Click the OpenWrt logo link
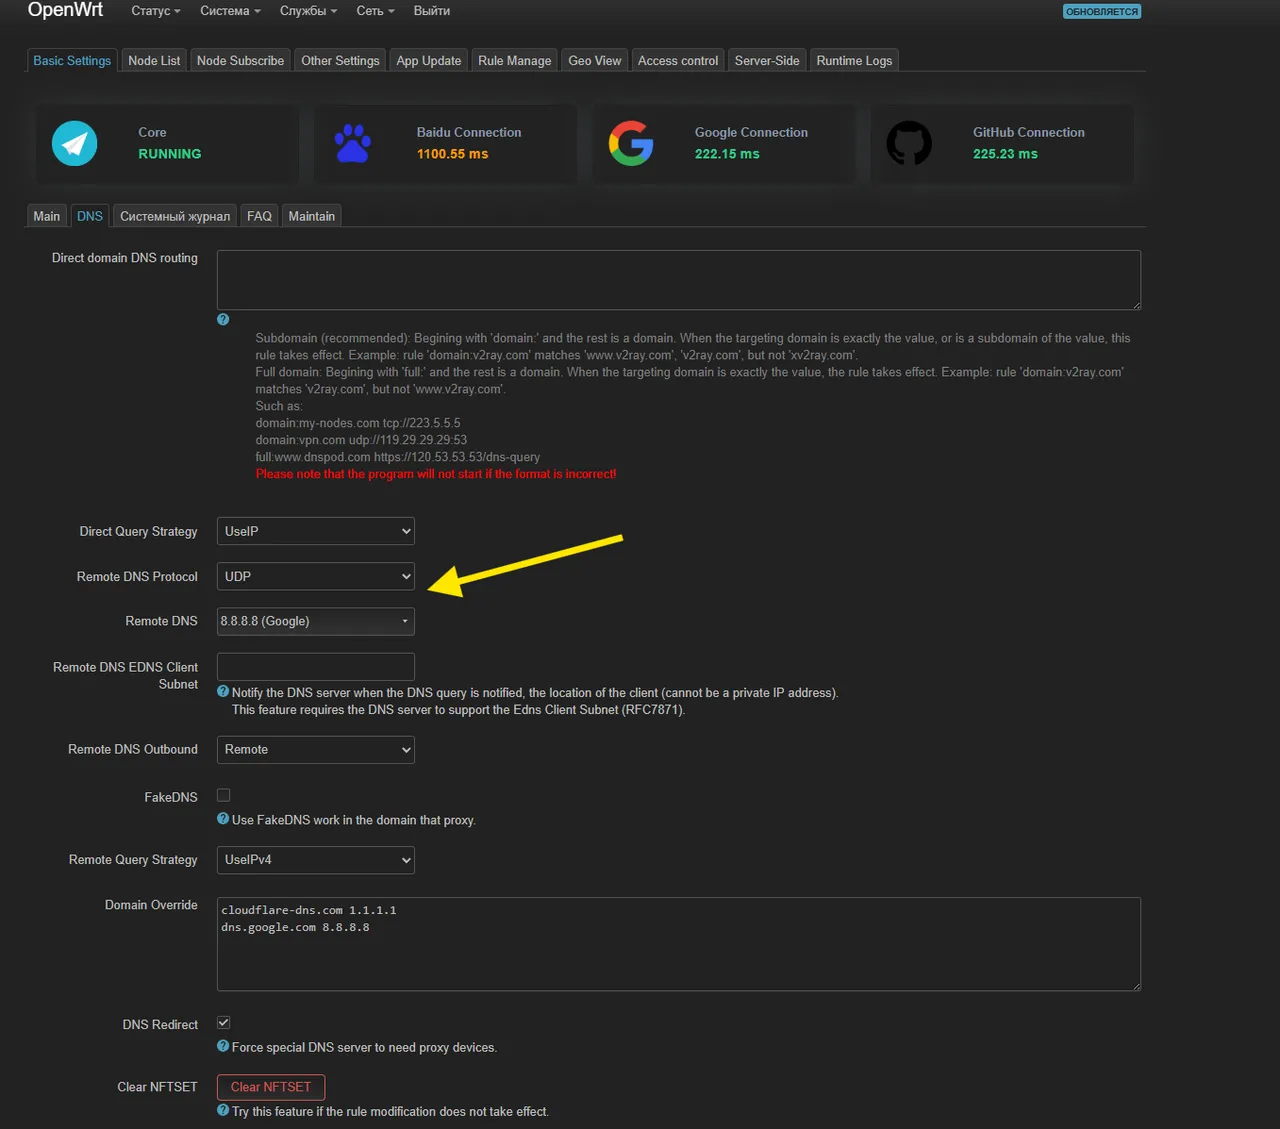1280x1129 pixels. pos(65,10)
